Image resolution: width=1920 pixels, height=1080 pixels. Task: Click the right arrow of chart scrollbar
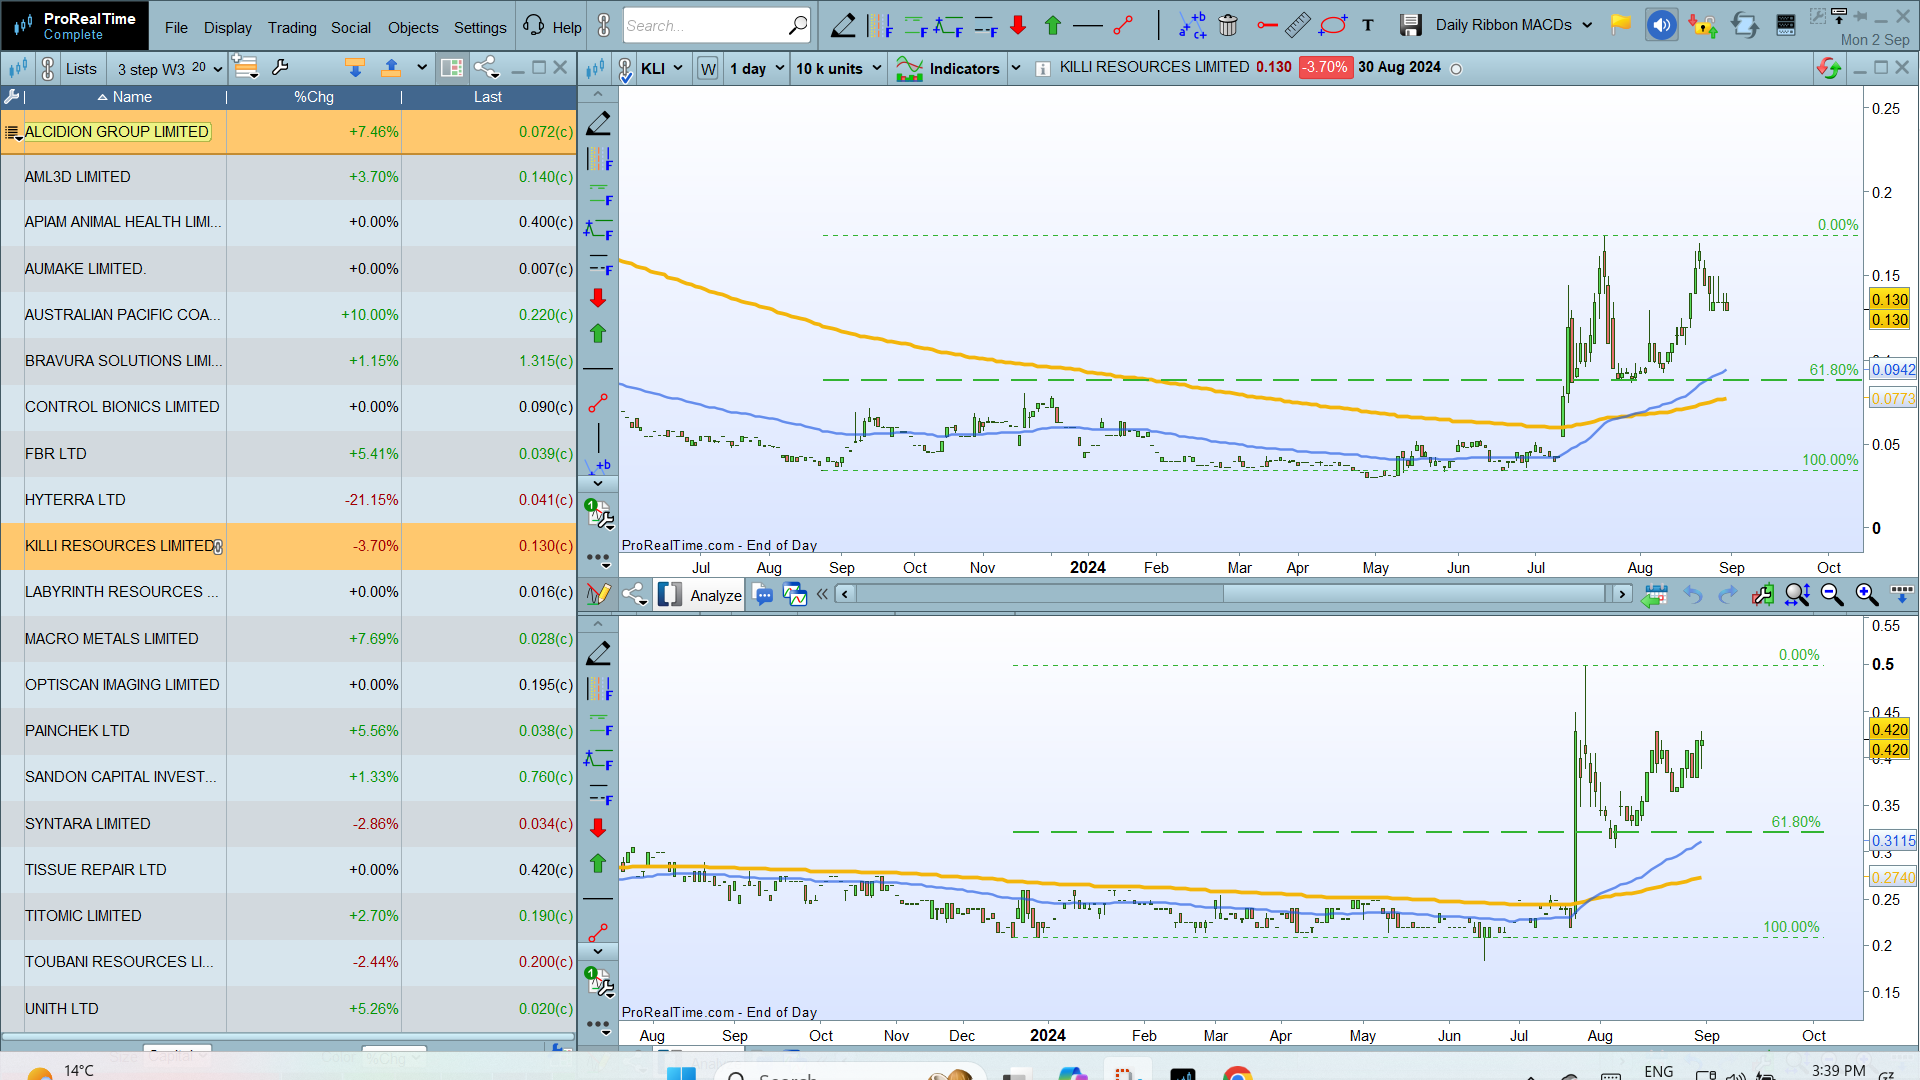[1622, 594]
